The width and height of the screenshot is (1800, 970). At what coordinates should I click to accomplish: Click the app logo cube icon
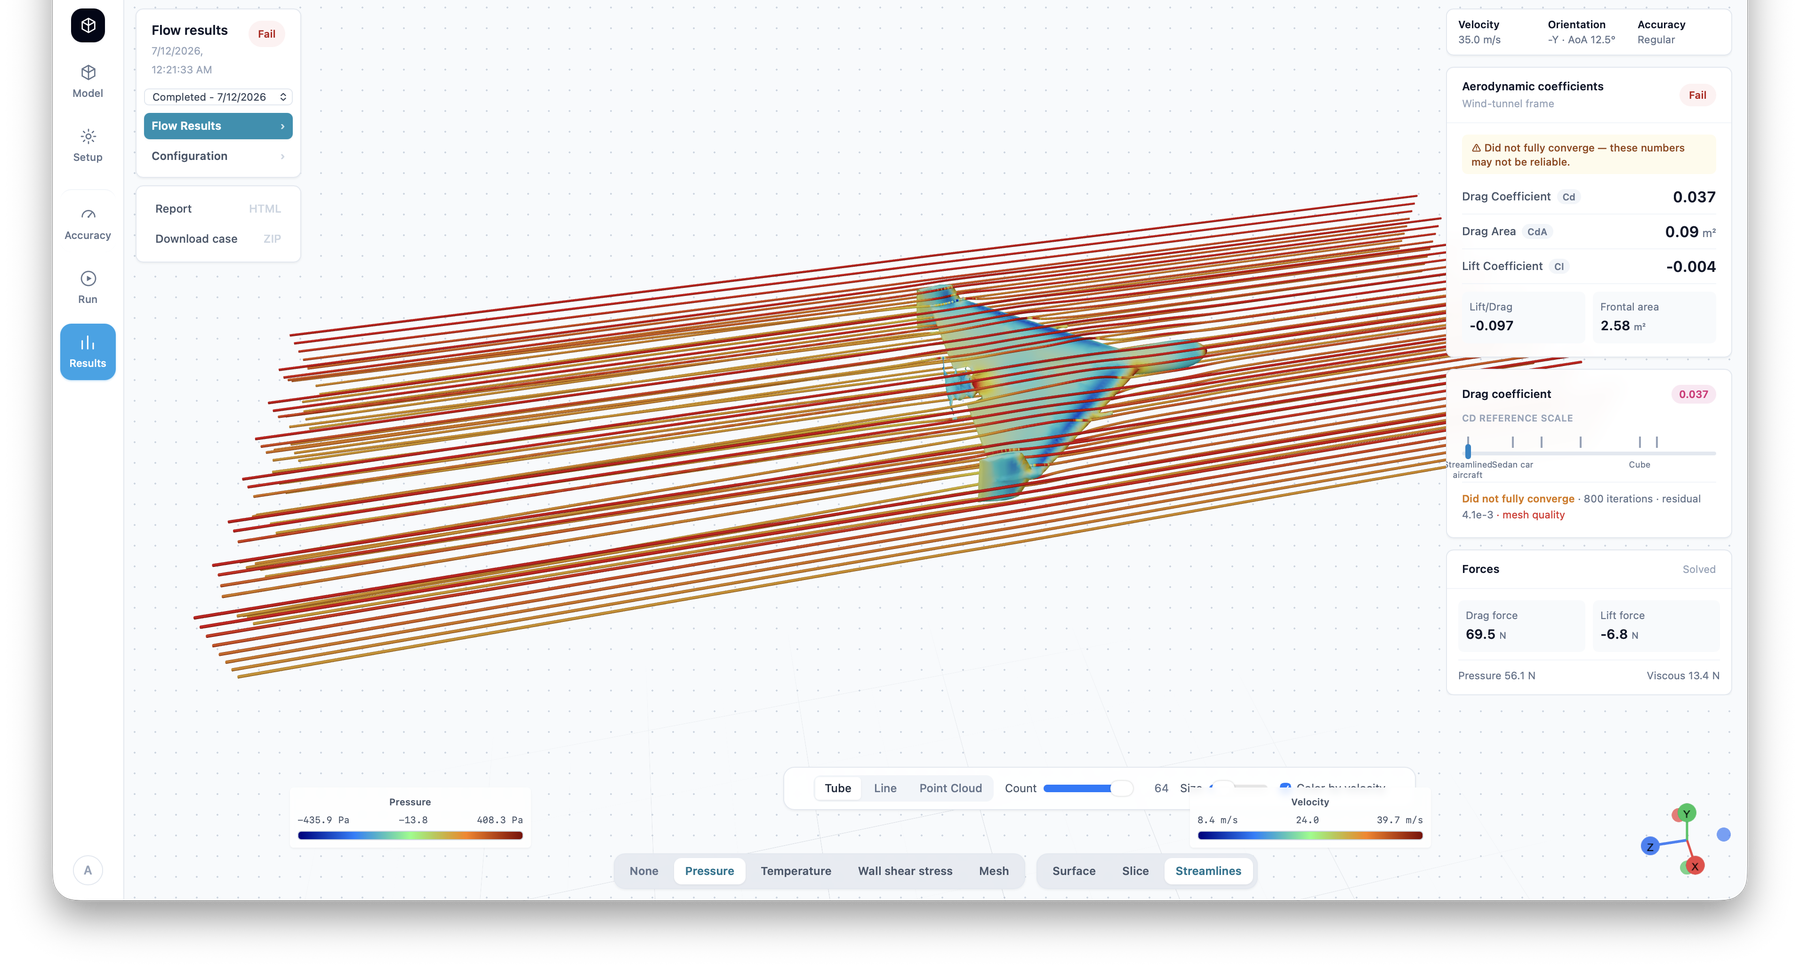point(88,25)
